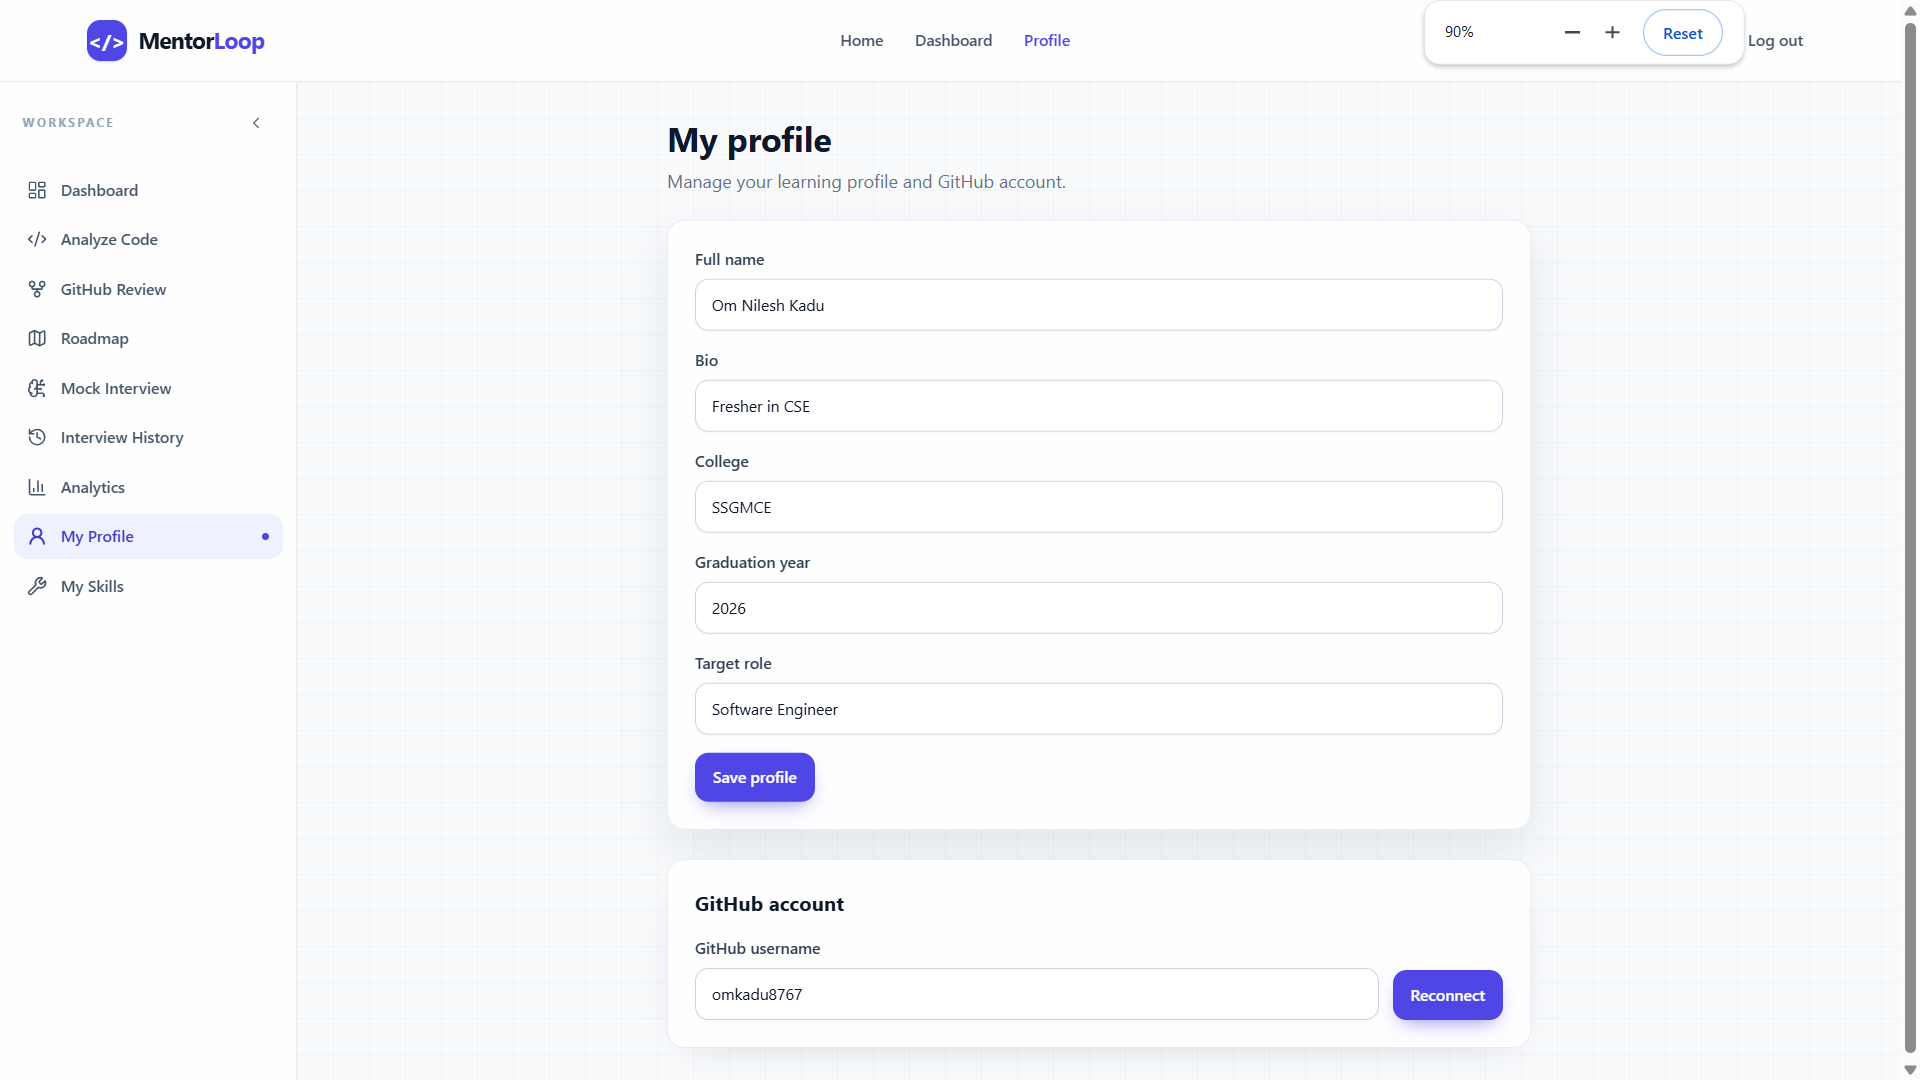Click Interview History clock icon
This screenshot has width=1920, height=1080.
point(37,437)
